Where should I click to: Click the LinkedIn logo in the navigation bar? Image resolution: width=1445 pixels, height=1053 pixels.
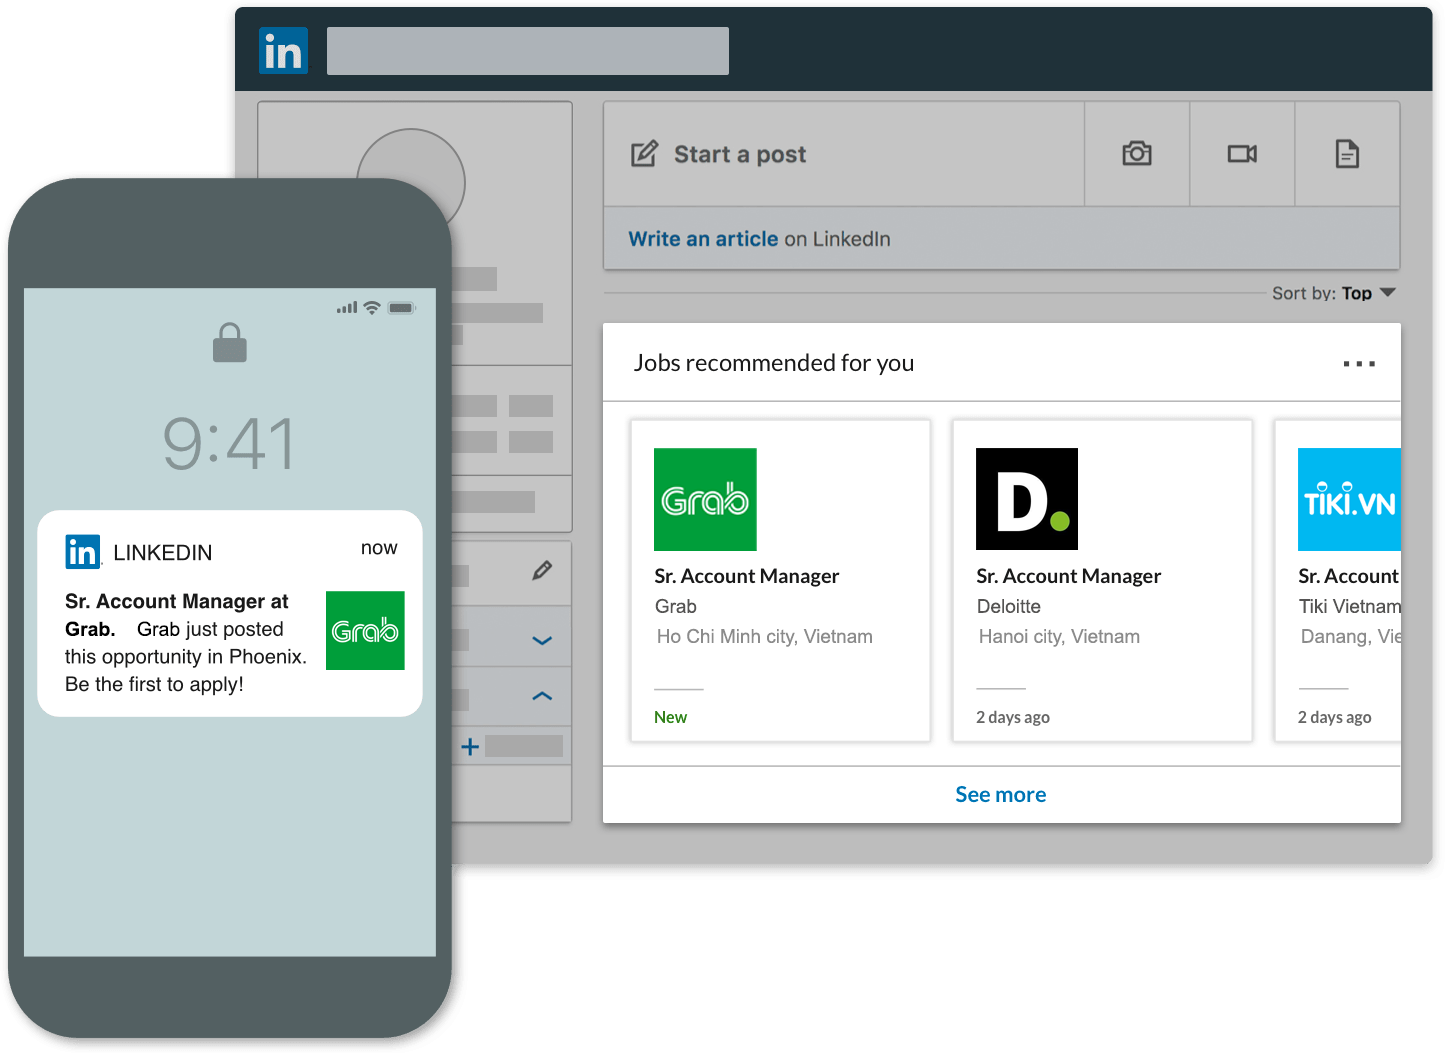(283, 50)
